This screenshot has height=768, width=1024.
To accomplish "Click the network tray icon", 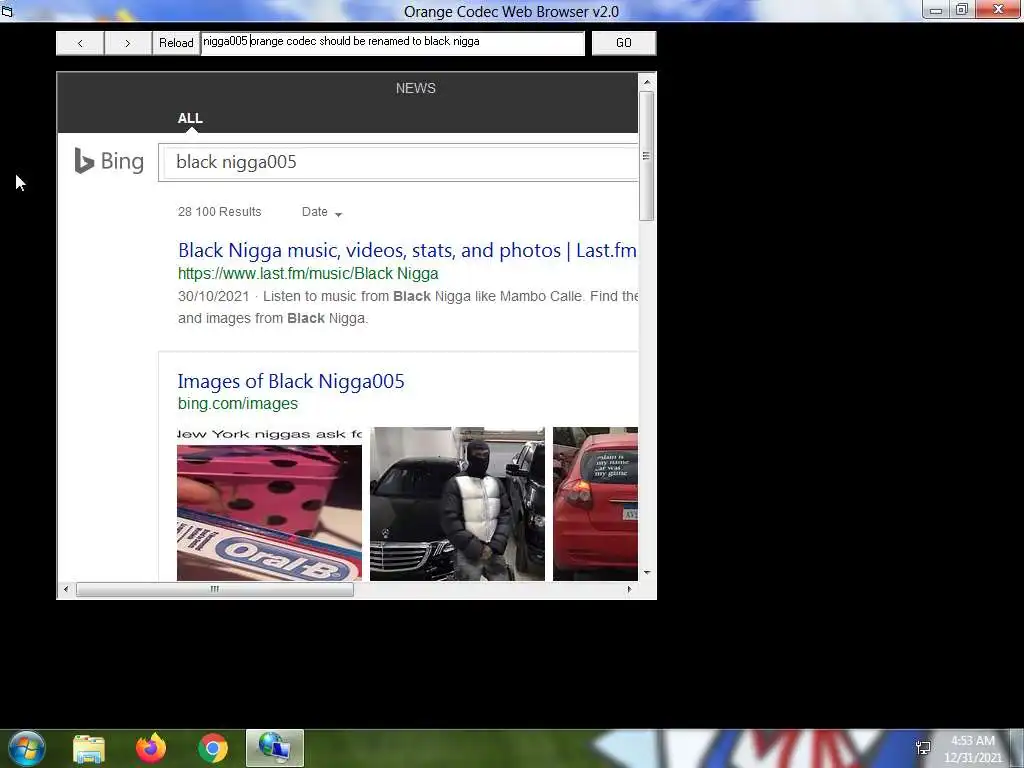I will pyautogui.click(x=923, y=748).
